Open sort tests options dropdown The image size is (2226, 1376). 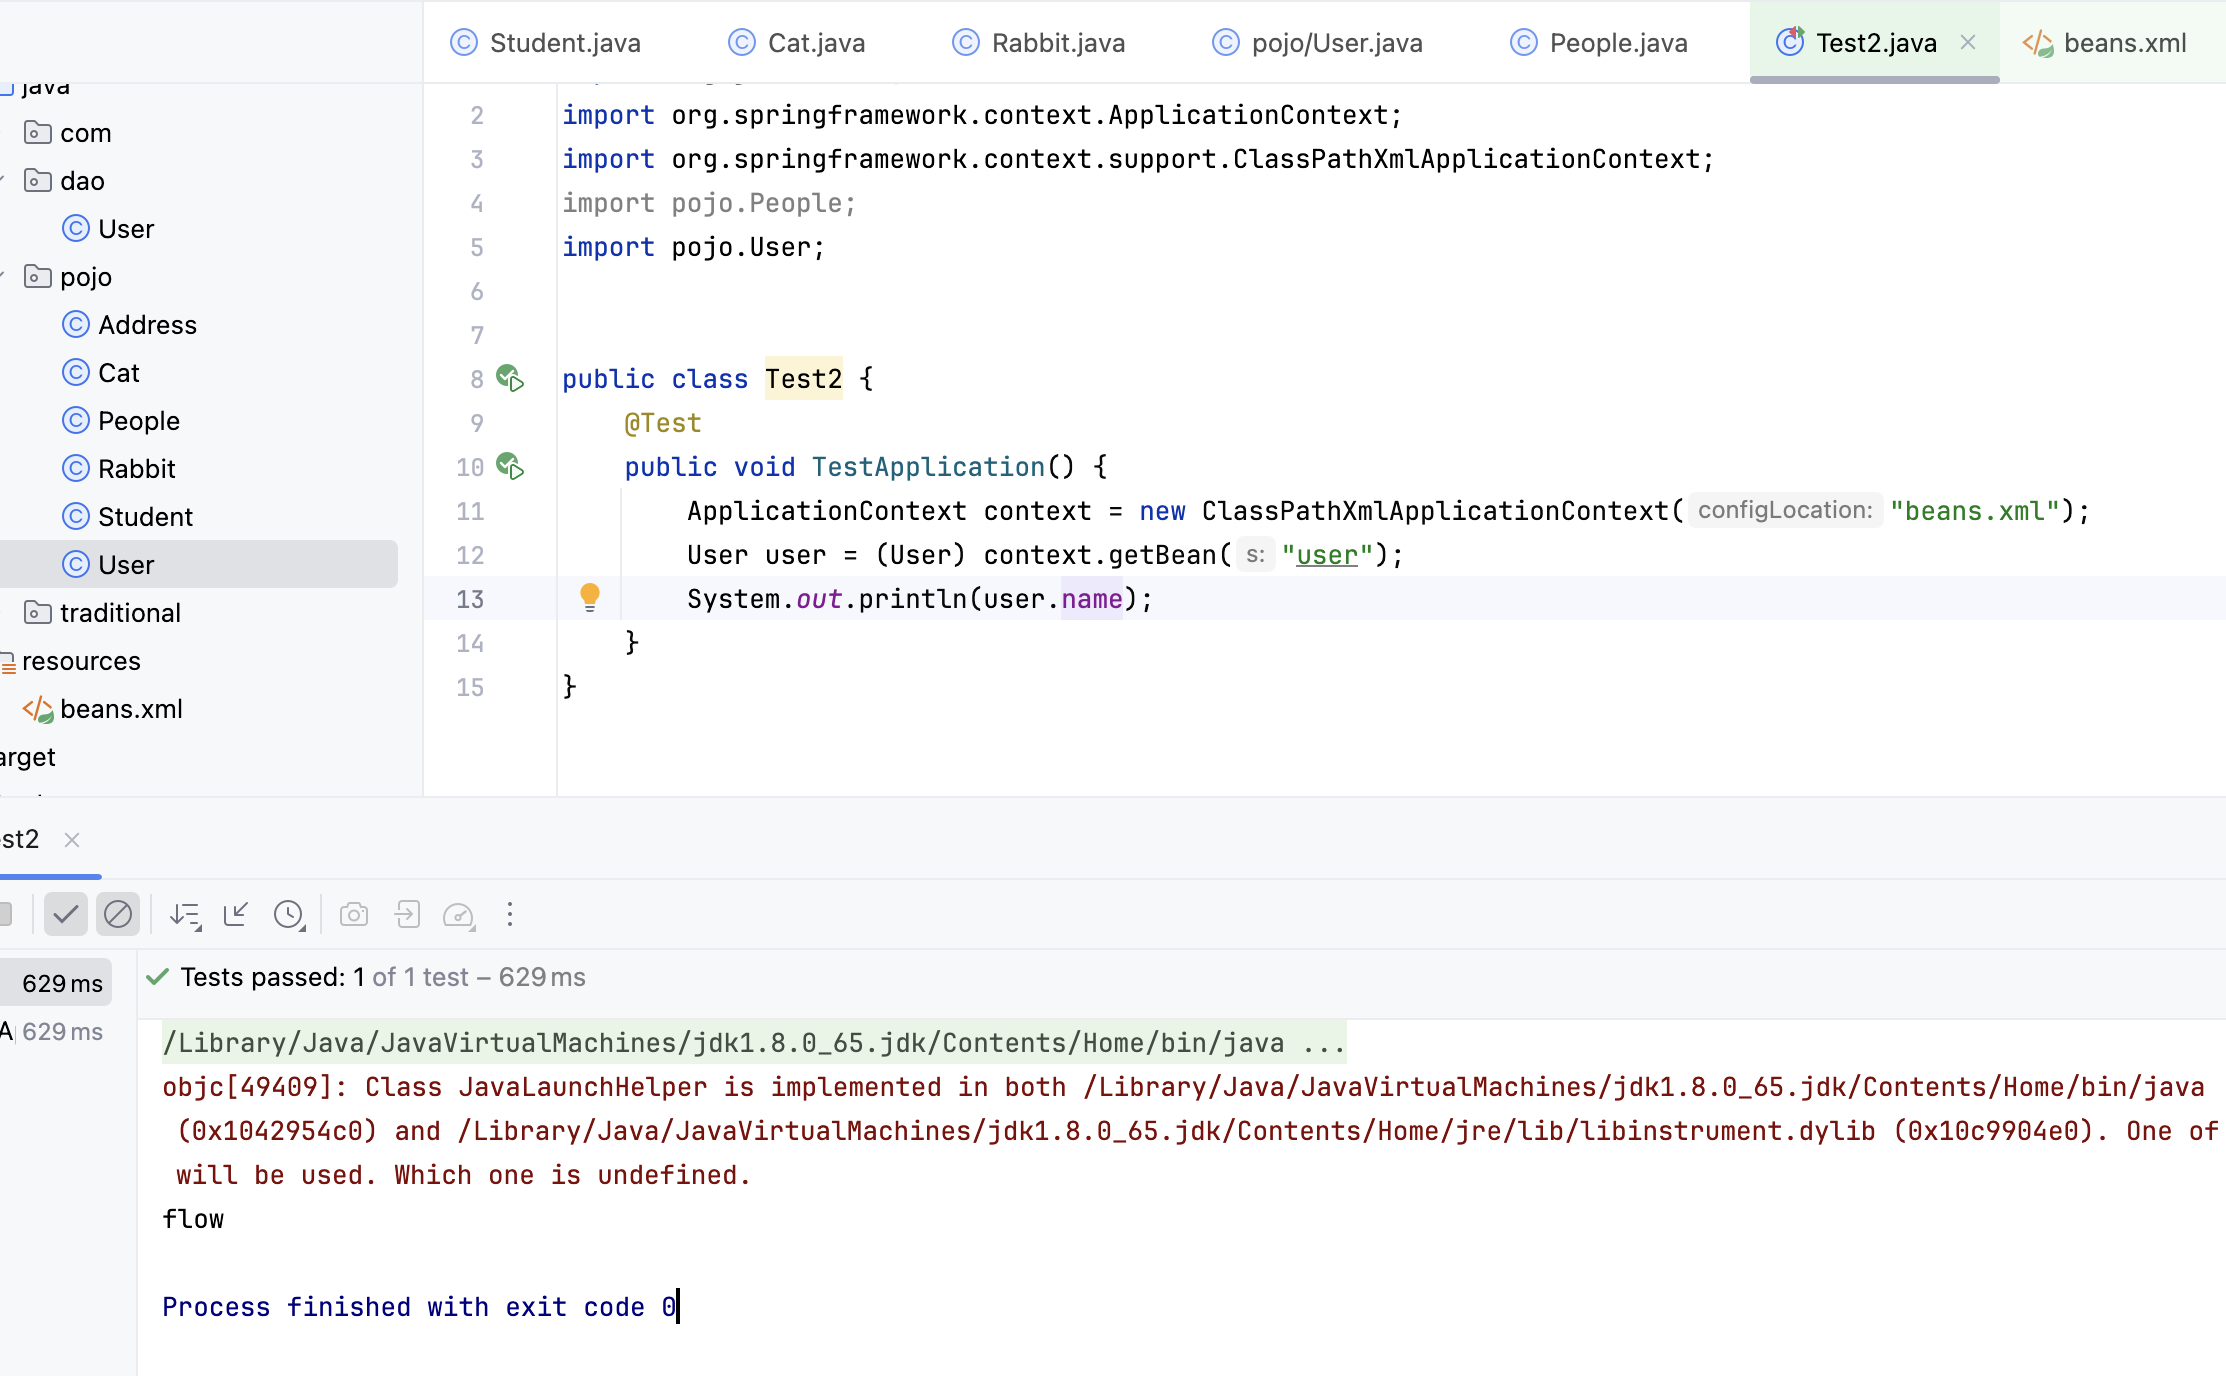pyautogui.click(x=185, y=914)
